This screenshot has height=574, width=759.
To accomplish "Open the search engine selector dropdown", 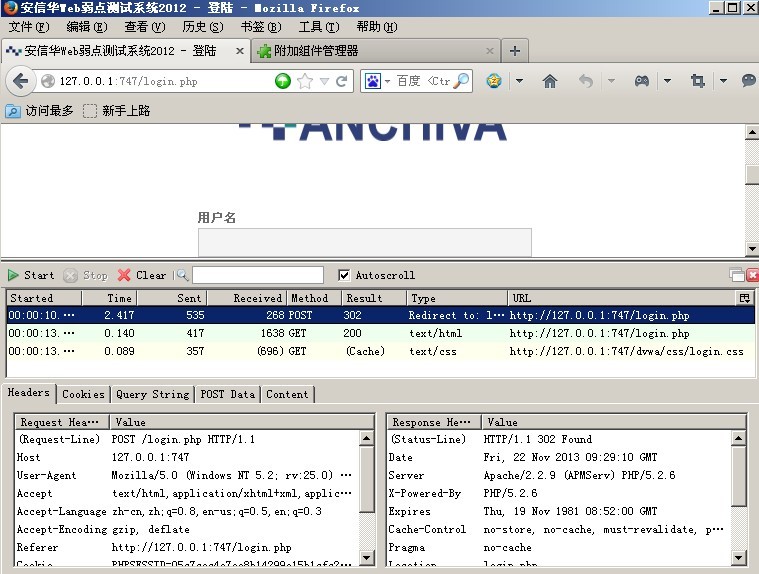I will pos(387,81).
